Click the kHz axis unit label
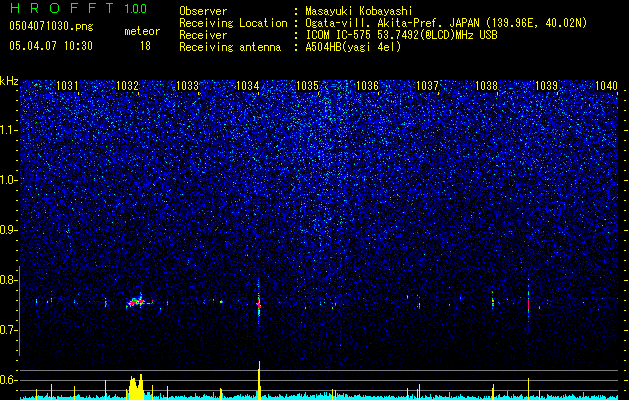 (x=9, y=81)
